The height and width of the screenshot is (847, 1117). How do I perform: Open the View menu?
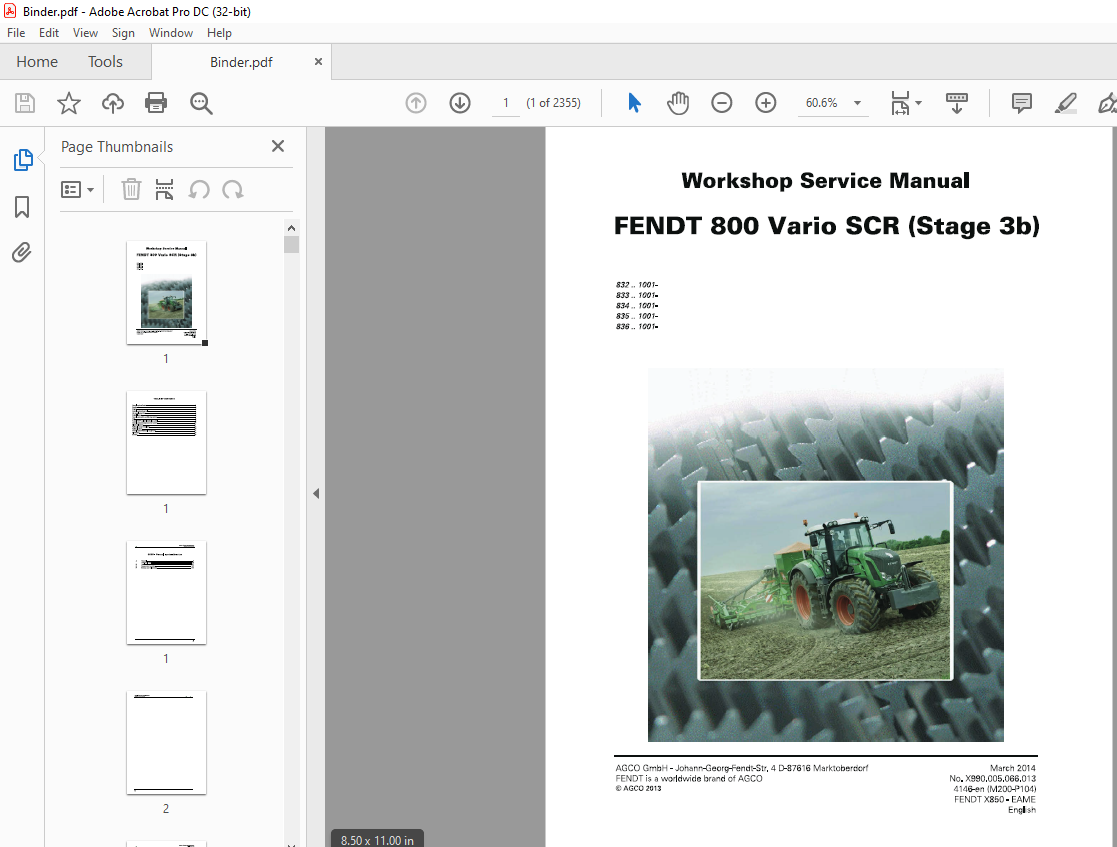click(85, 33)
